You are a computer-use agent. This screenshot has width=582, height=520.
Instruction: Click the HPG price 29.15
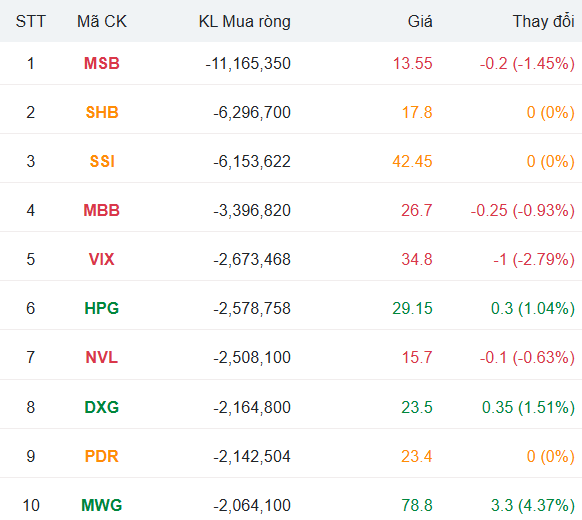pyautogui.click(x=412, y=308)
